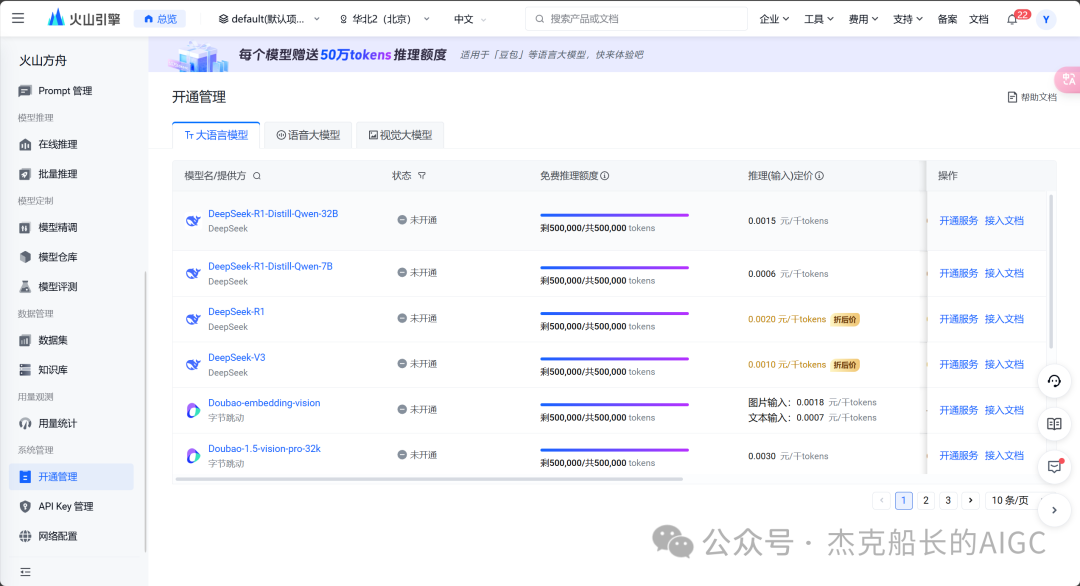1080x586 pixels.
Task: Click the 模型仓库 cube icon
Action: click(x=25, y=257)
